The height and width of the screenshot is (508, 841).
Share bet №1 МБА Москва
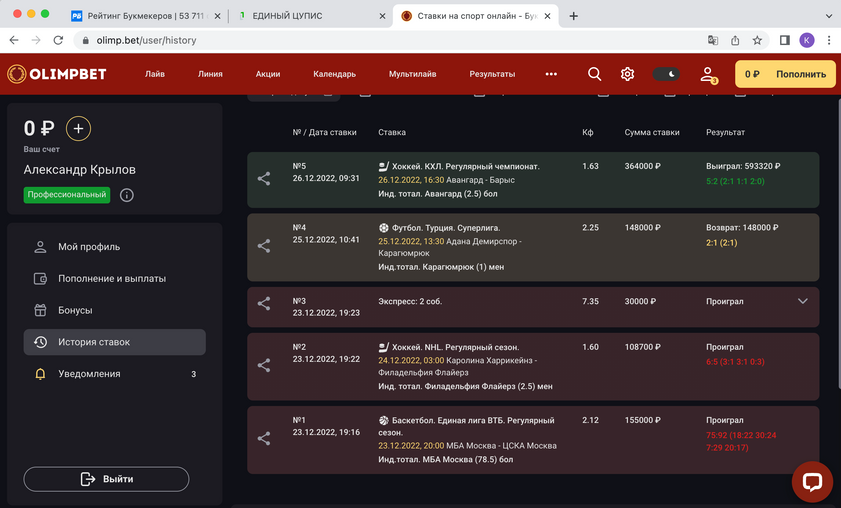[x=263, y=438]
